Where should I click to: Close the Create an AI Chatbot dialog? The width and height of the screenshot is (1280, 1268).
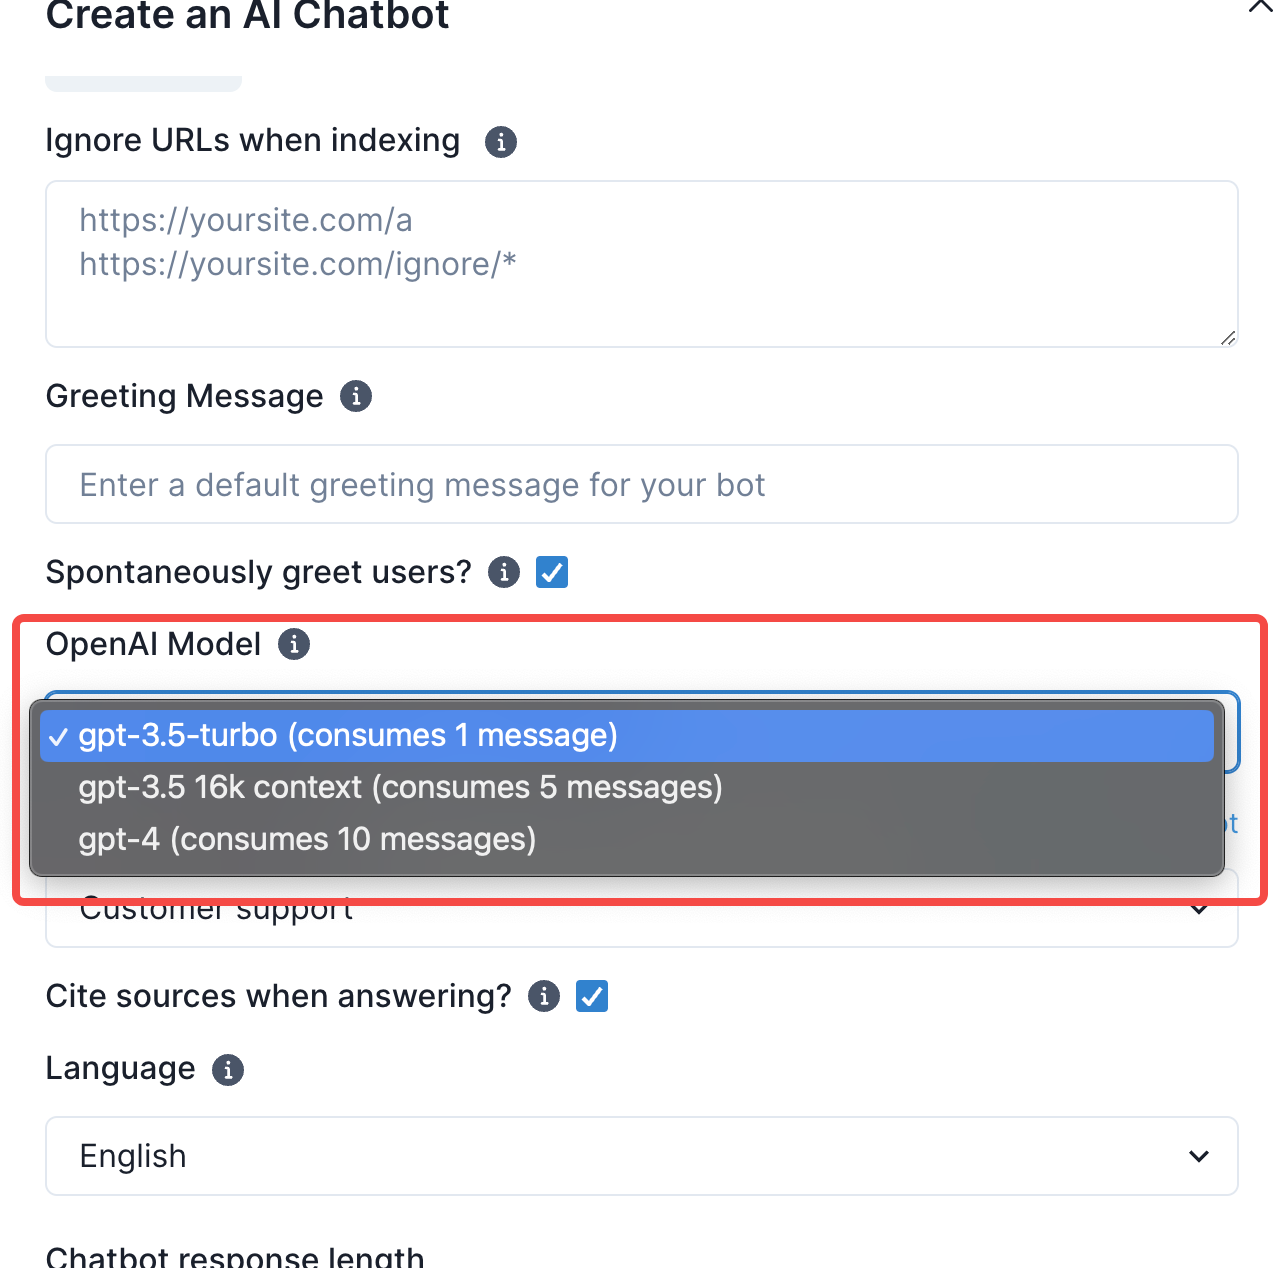pos(1260,6)
